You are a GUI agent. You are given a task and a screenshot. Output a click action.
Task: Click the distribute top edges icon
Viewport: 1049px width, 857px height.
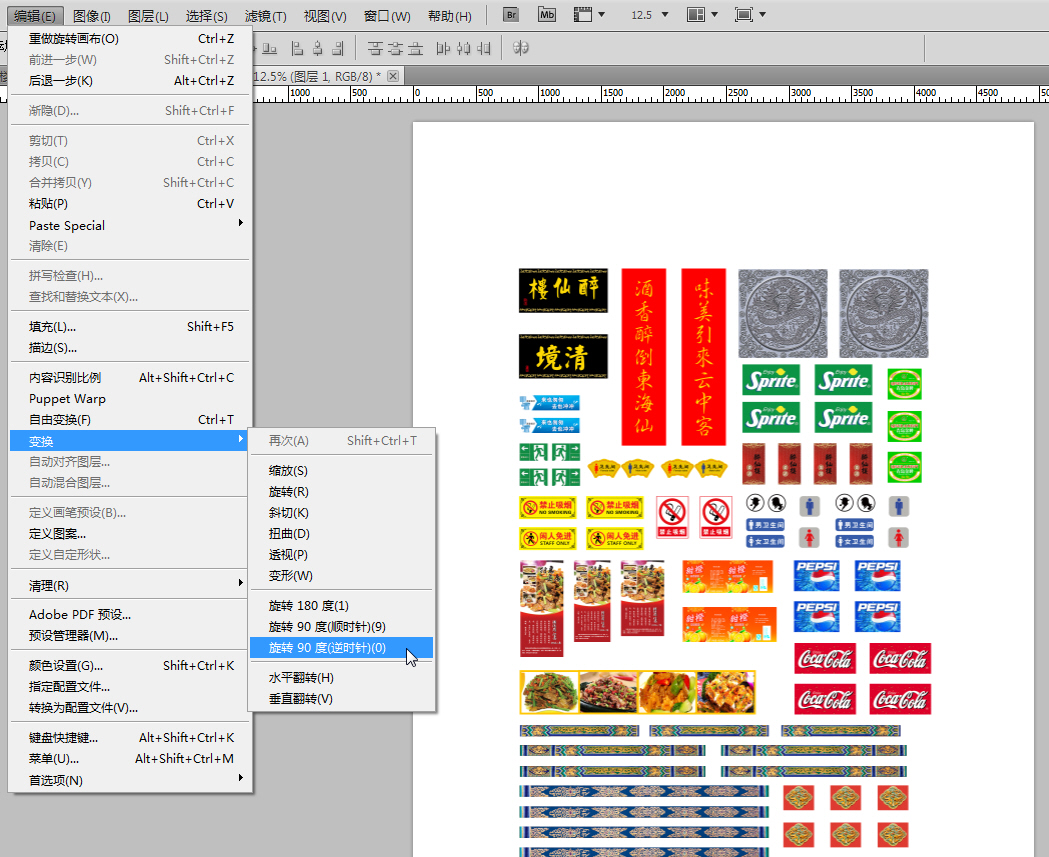click(375, 48)
